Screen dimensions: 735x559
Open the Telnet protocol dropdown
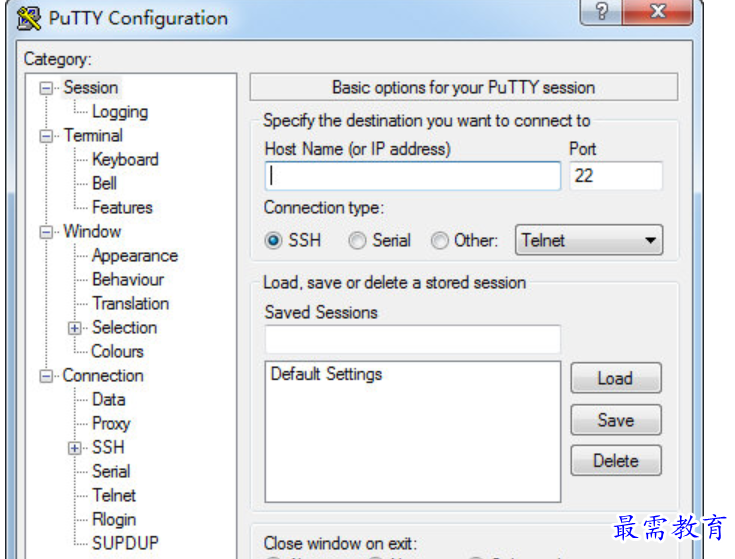[589, 240]
